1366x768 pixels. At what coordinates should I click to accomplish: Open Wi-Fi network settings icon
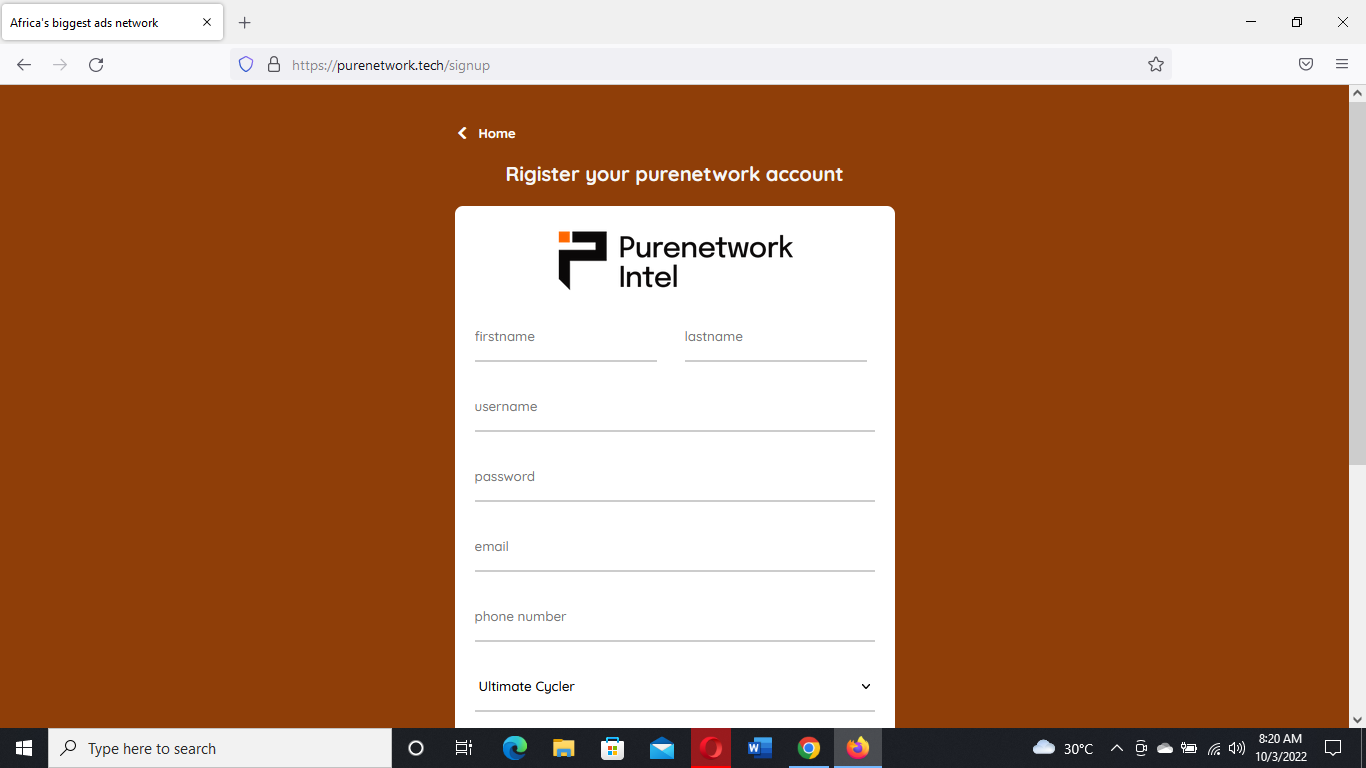[1214, 748]
